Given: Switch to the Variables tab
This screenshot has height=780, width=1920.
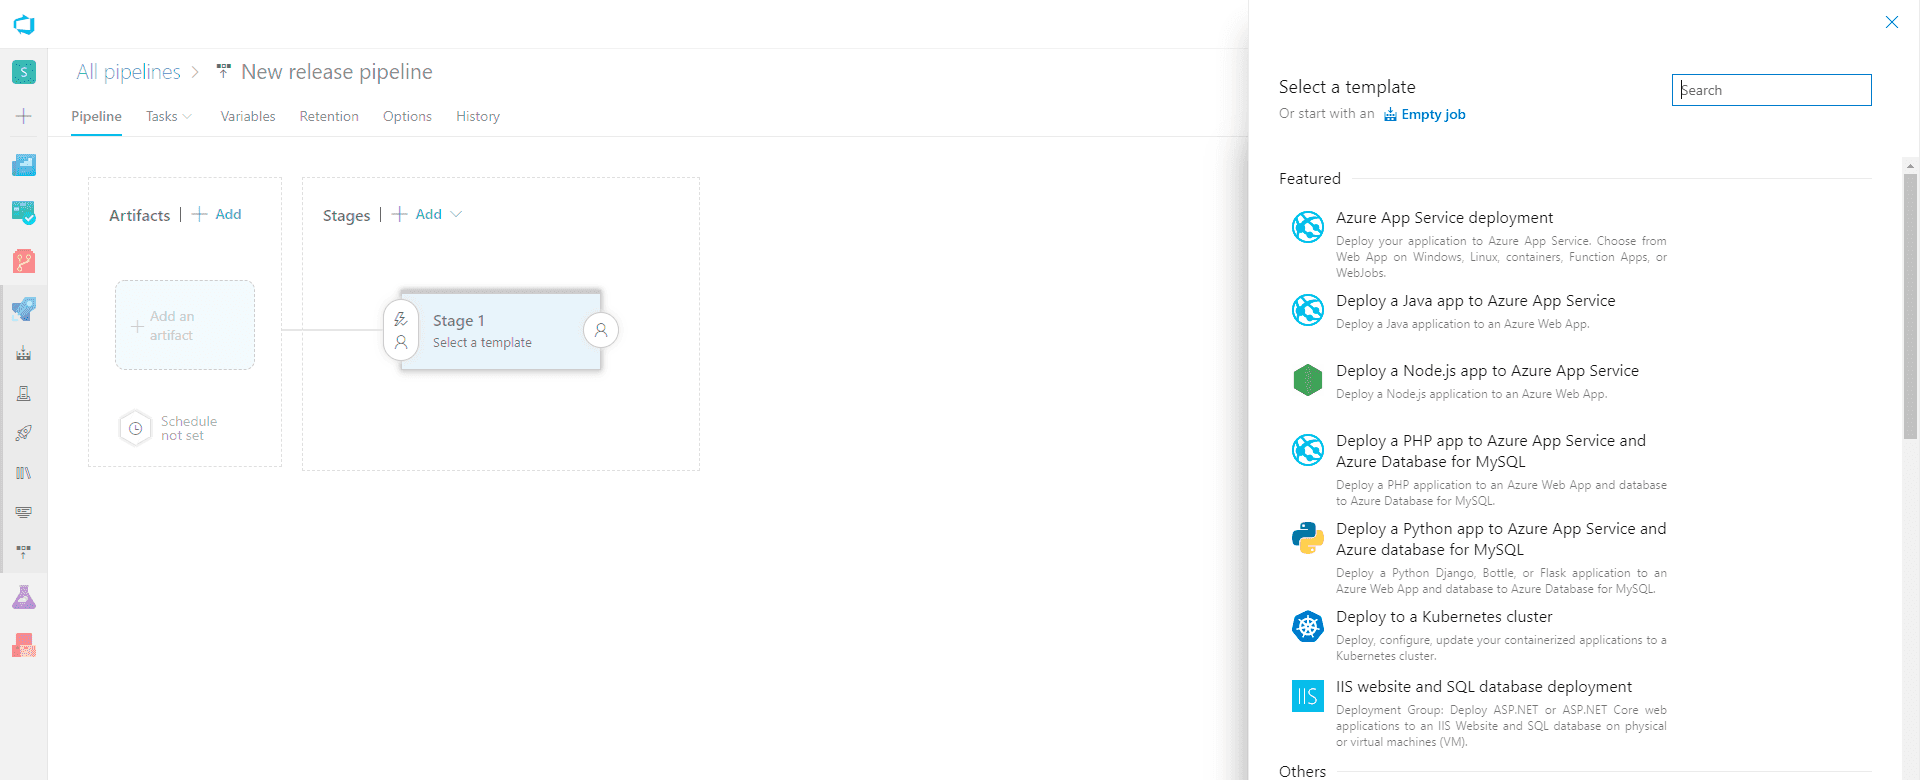Looking at the screenshot, I should point(248,116).
